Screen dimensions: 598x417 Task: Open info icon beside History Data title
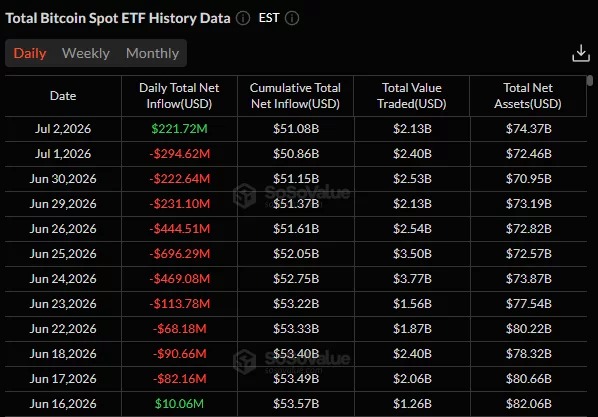click(243, 18)
